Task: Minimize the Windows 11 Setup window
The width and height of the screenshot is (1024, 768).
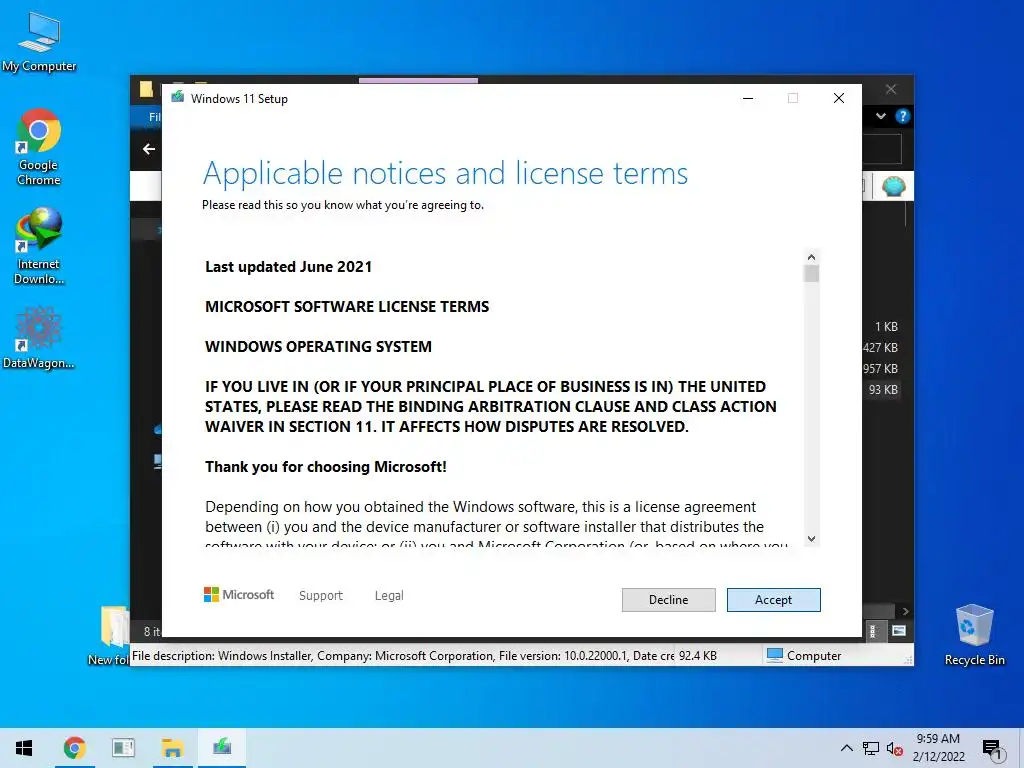Action: 748,98
